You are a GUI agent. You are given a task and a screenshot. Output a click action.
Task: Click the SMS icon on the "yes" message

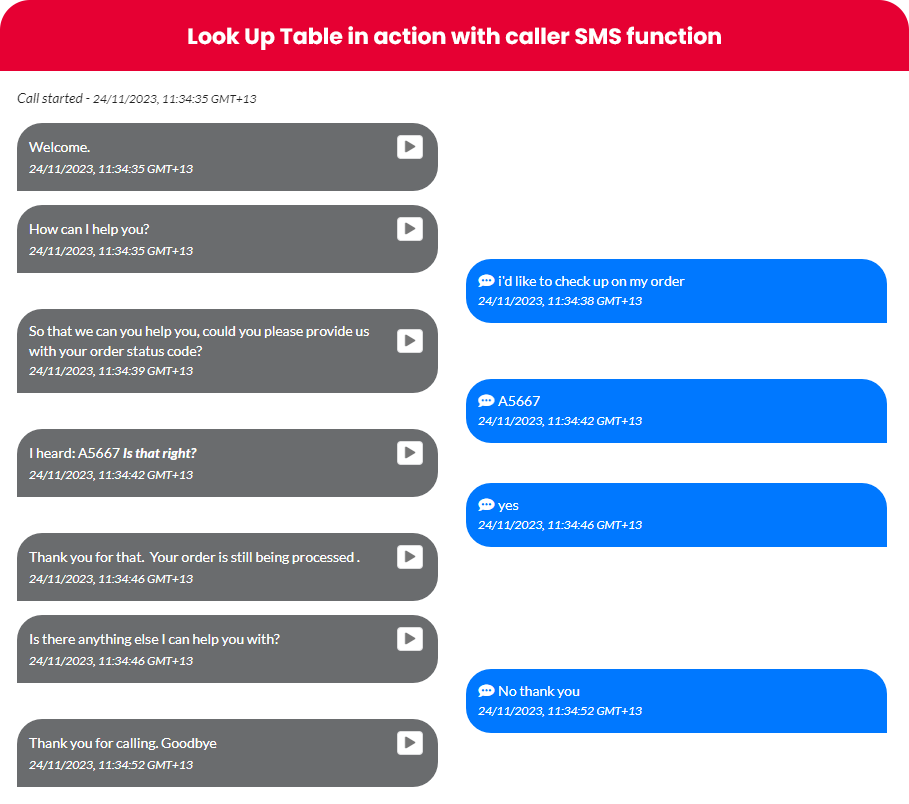(486, 504)
